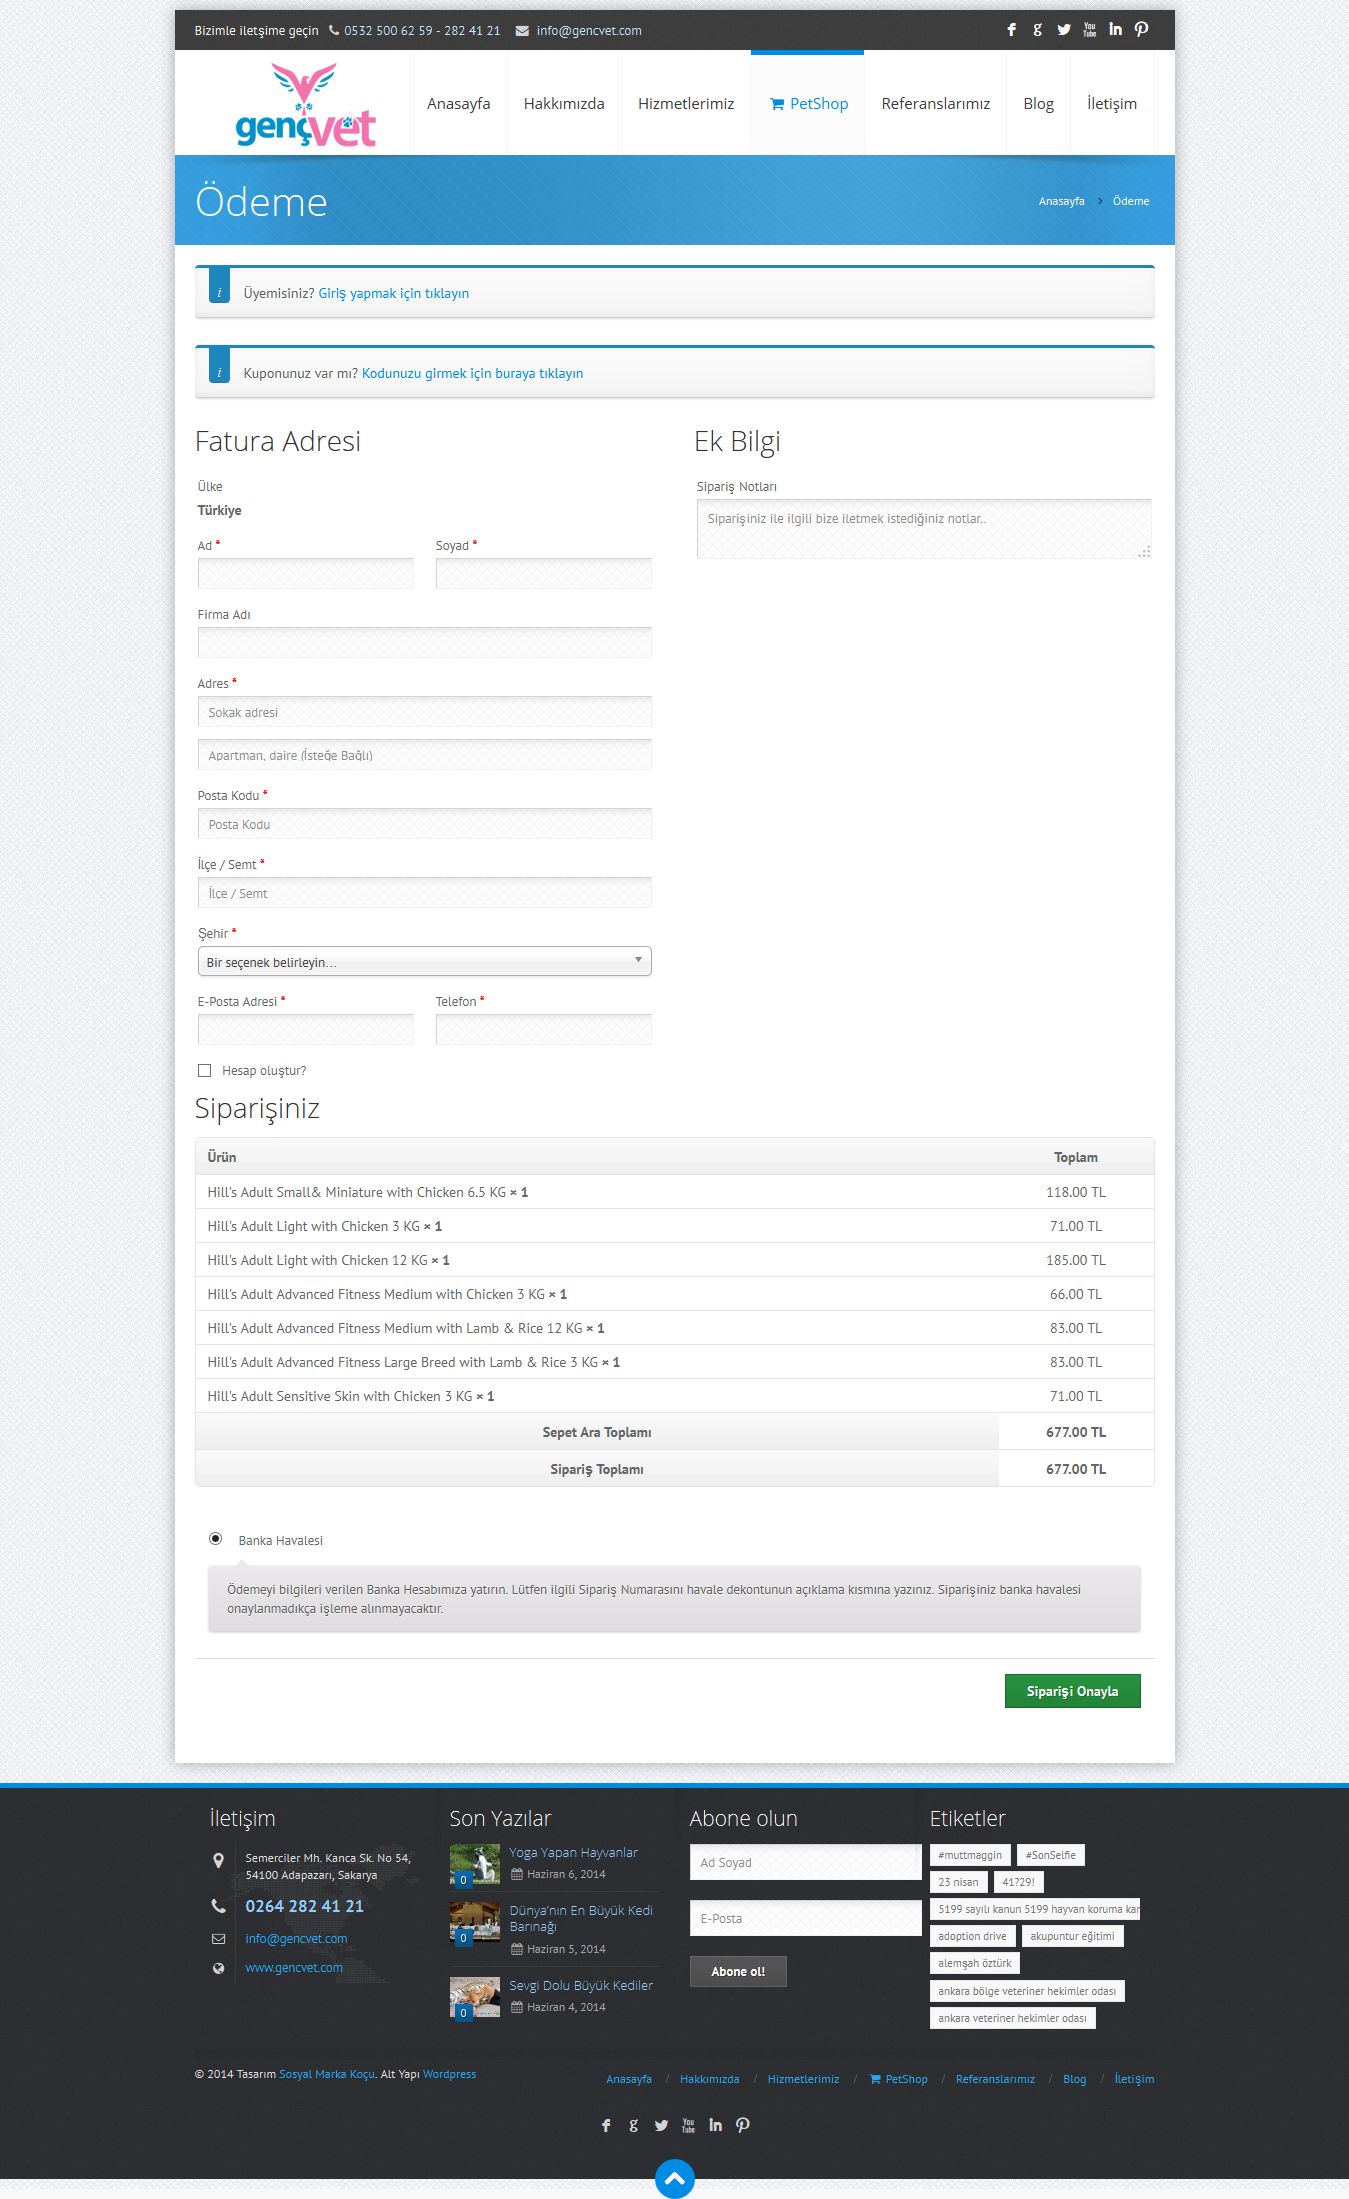Screen dimensions: 1349x2199
Task: Open Hakkımızda menu item
Action: coord(564,104)
